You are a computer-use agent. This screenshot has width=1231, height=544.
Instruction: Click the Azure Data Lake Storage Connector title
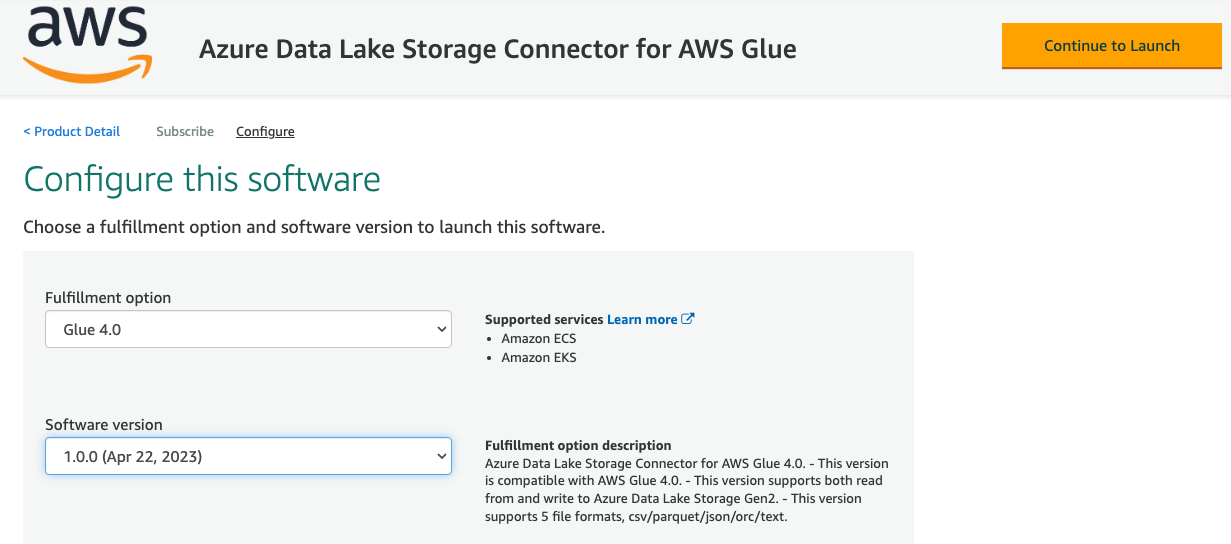tap(497, 49)
